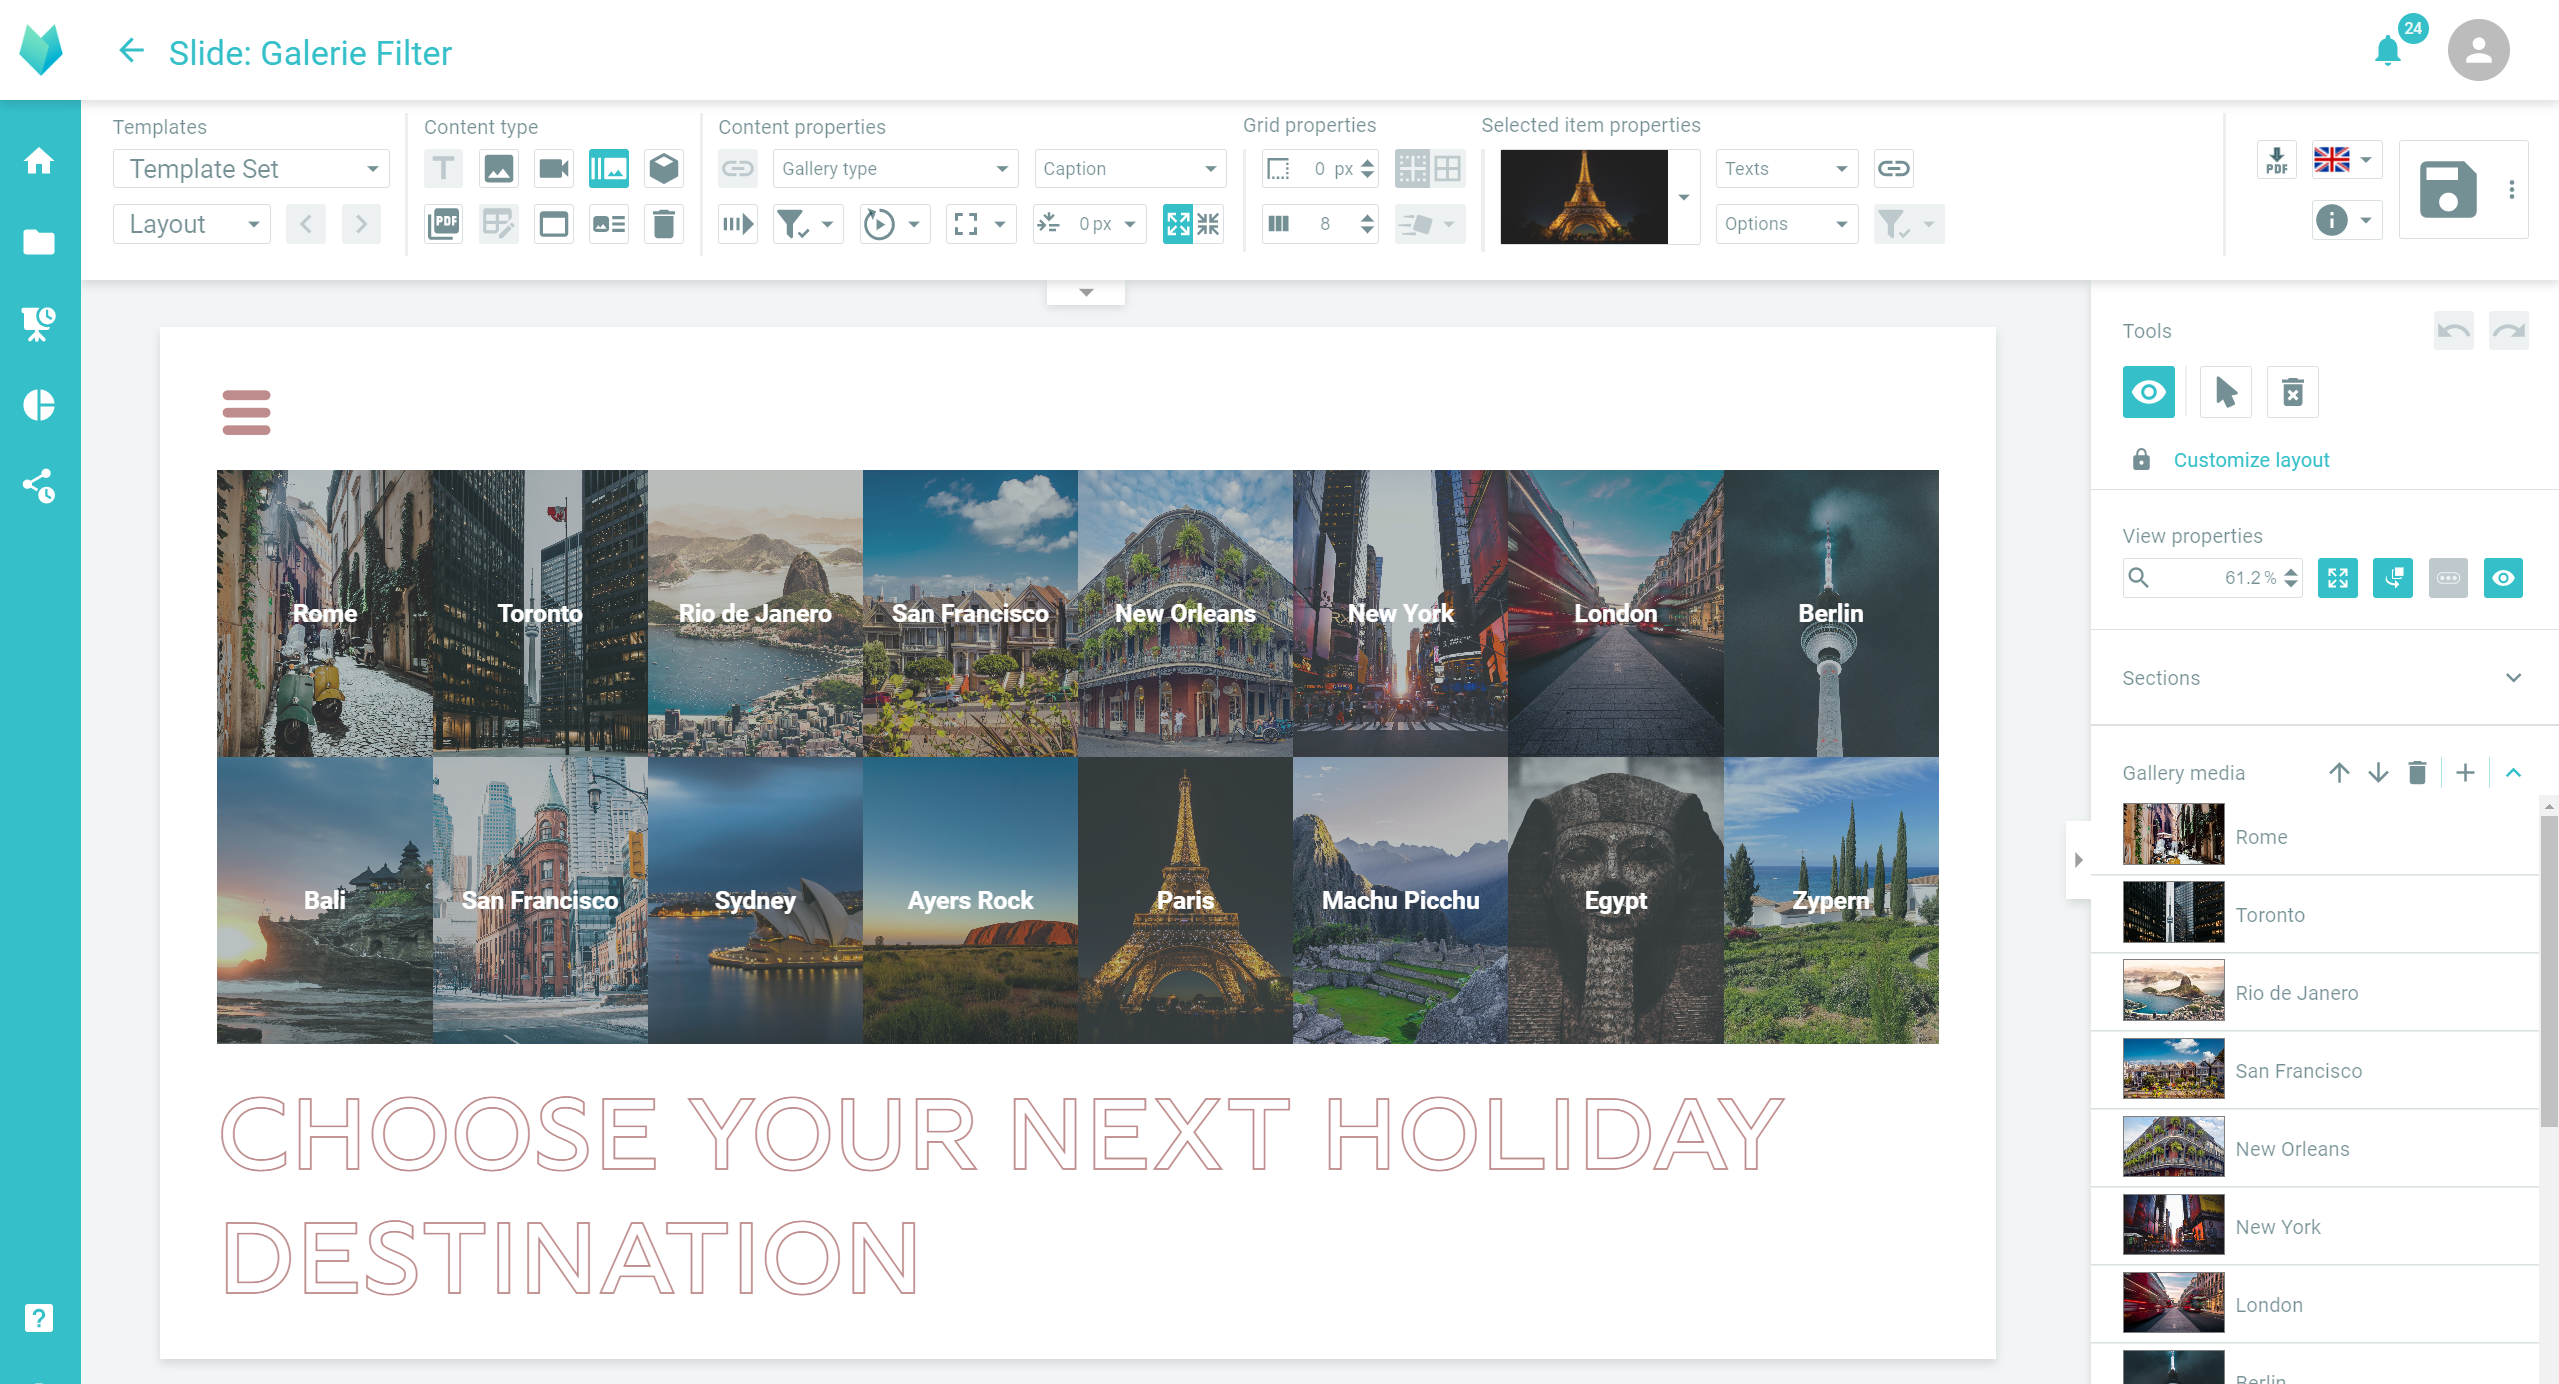Undo the last action in Tools
The image size is (2559, 1384).
click(x=2453, y=331)
